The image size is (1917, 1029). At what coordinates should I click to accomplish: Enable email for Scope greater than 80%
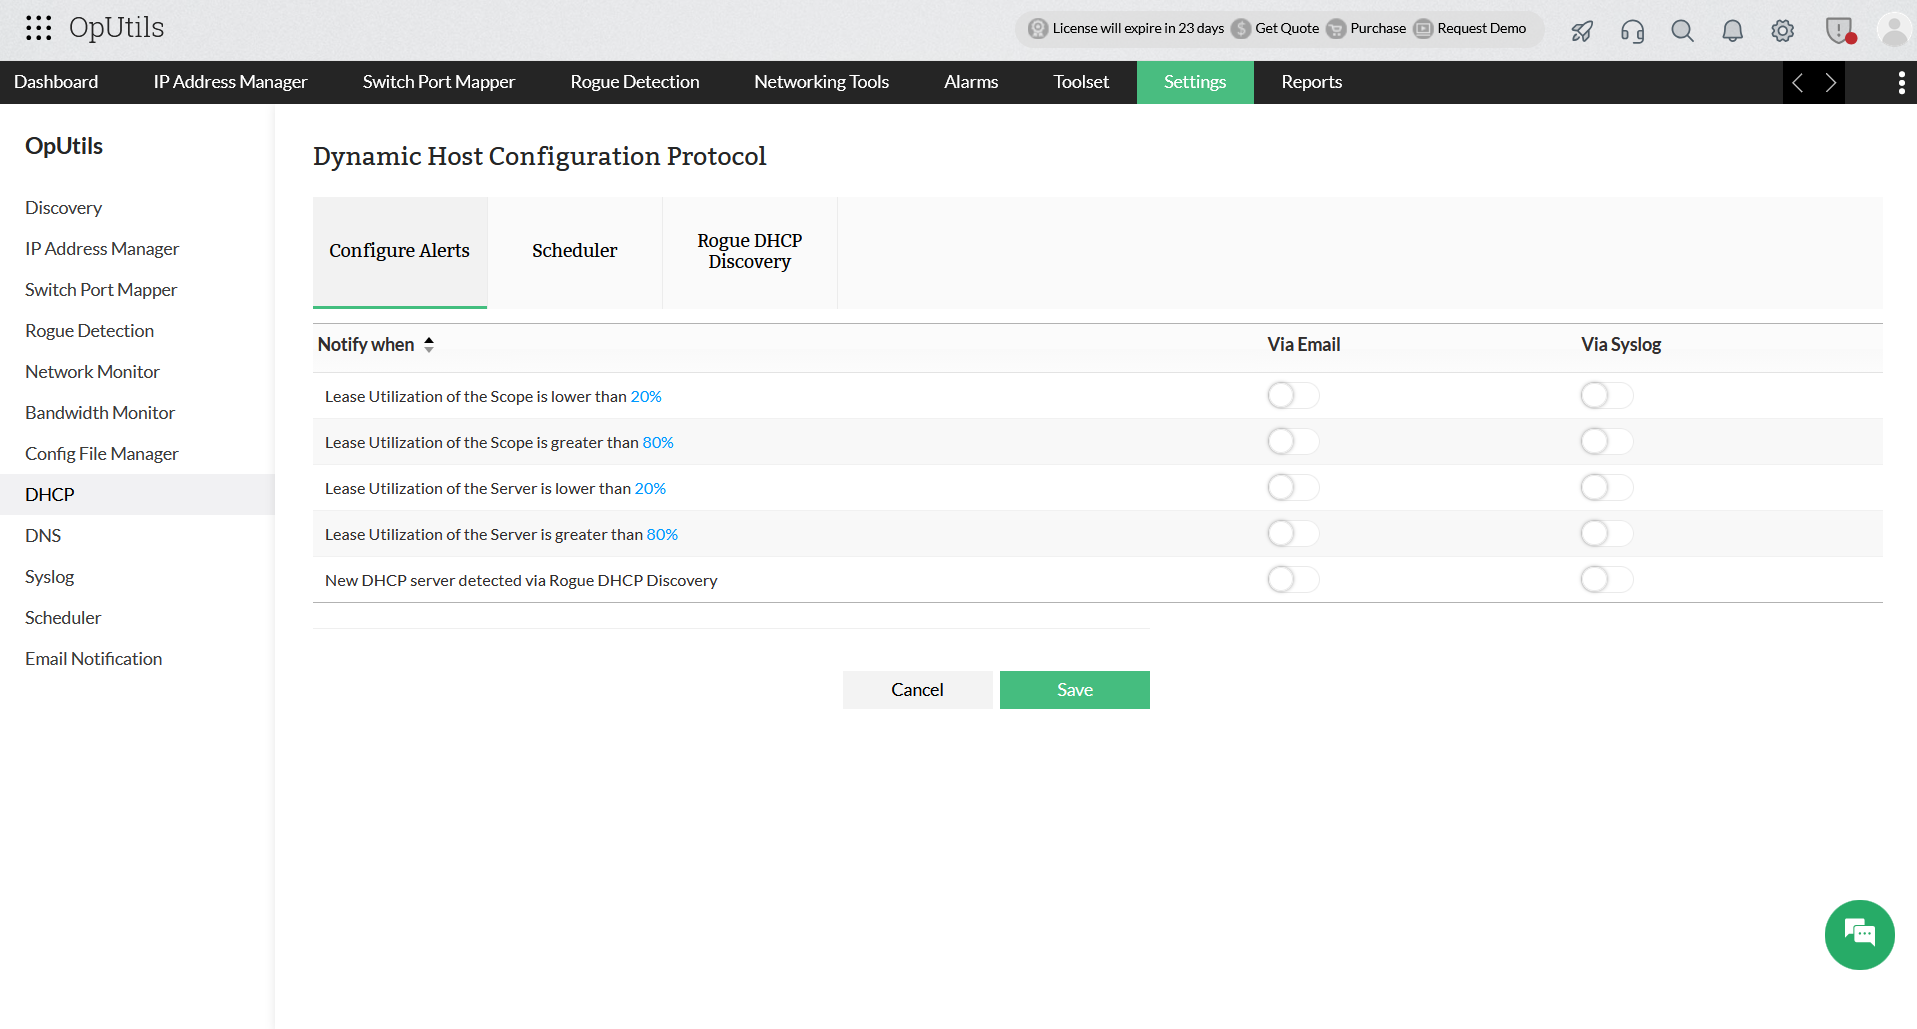[1293, 442]
